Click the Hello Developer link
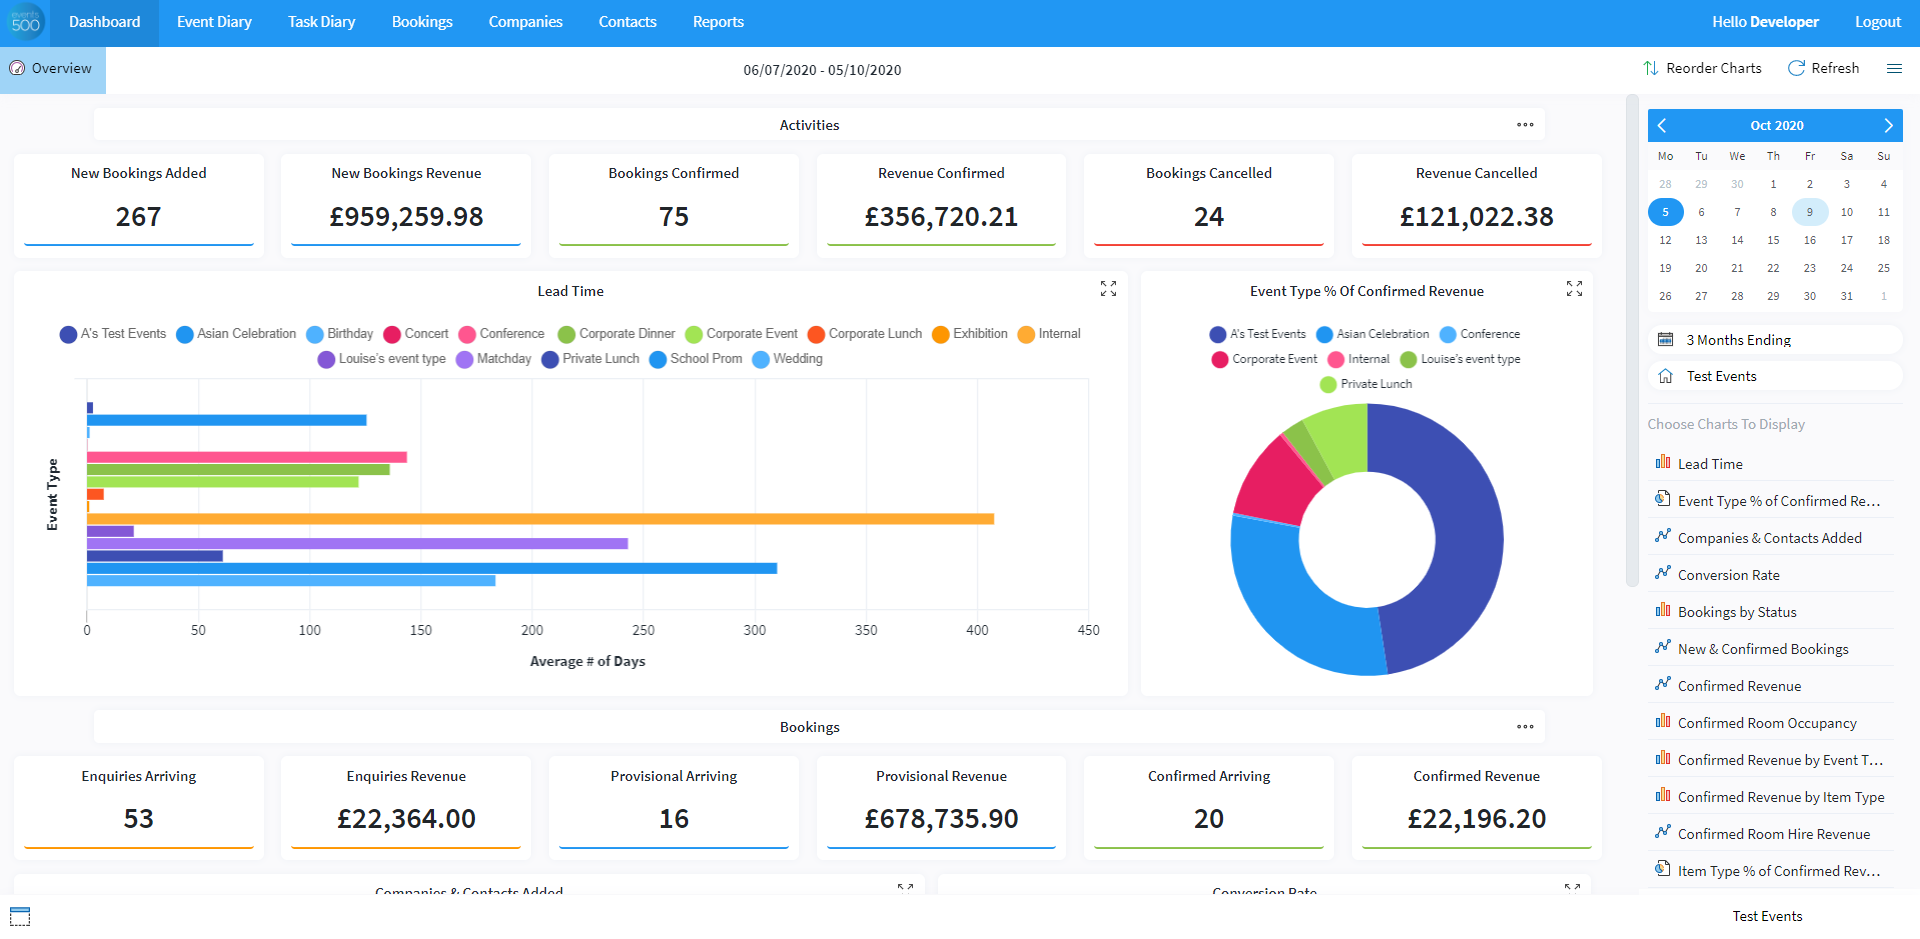 point(1765,22)
